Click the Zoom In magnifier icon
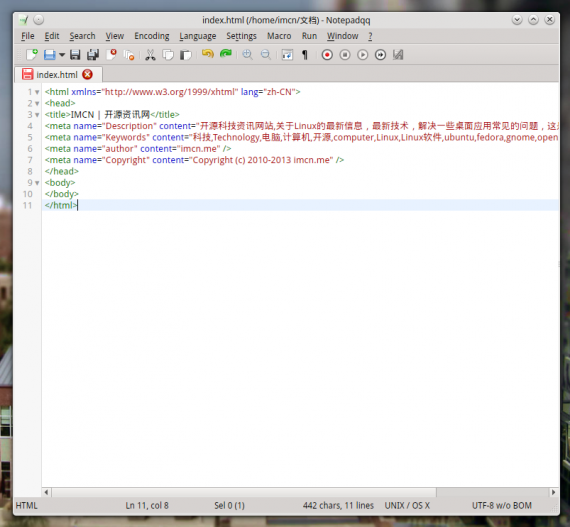 click(x=248, y=55)
